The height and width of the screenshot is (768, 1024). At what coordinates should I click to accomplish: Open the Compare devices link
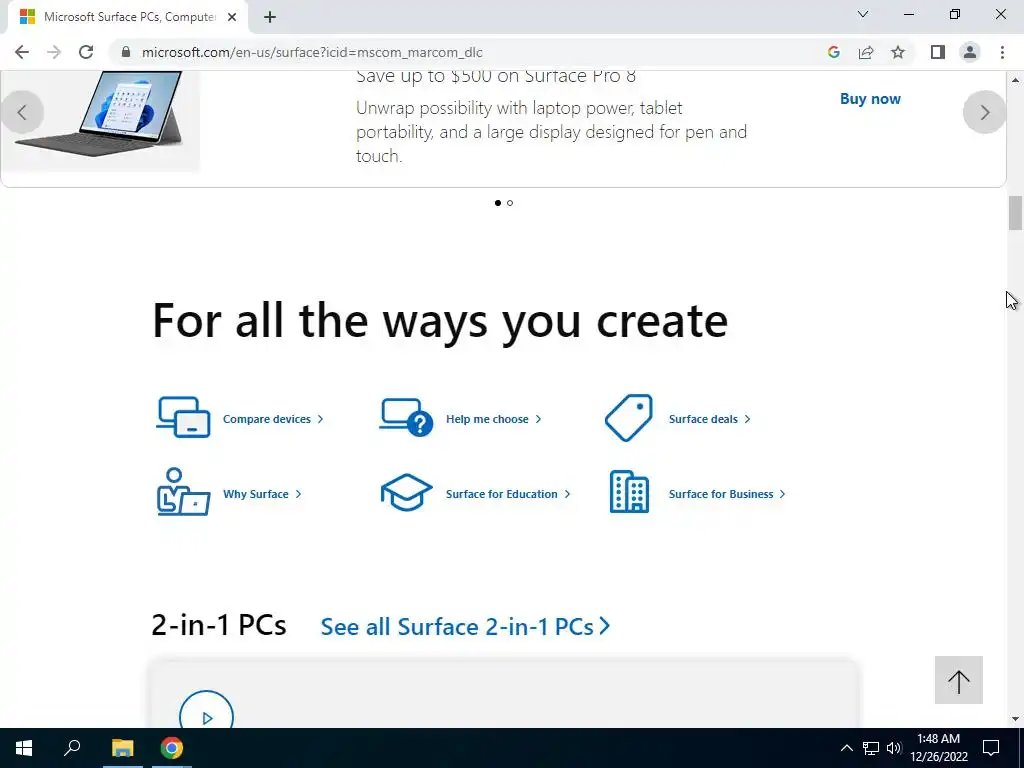[x=273, y=419]
